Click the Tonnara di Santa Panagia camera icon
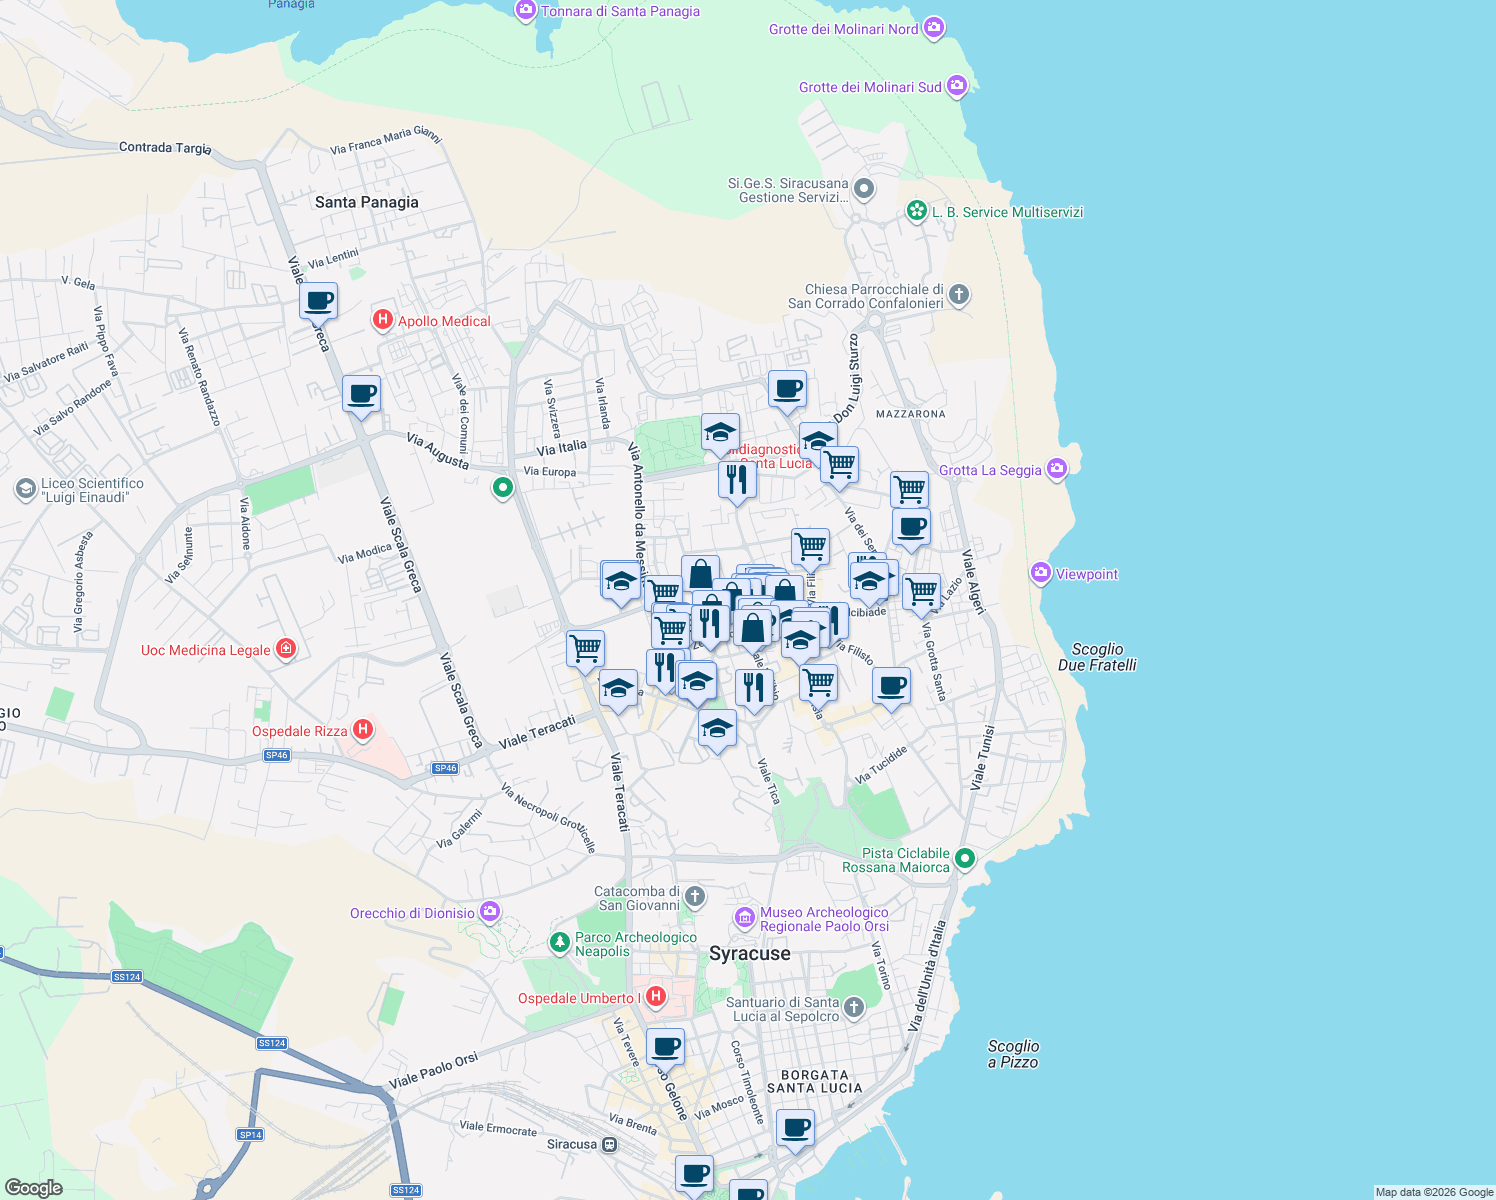The height and width of the screenshot is (1200, 1496). tap(526, 10)
